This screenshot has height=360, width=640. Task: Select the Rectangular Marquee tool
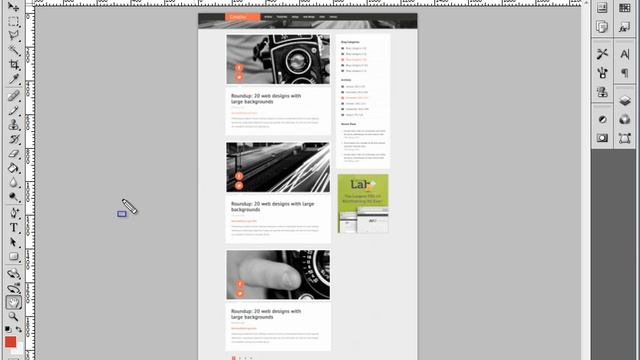click(13, 22)
